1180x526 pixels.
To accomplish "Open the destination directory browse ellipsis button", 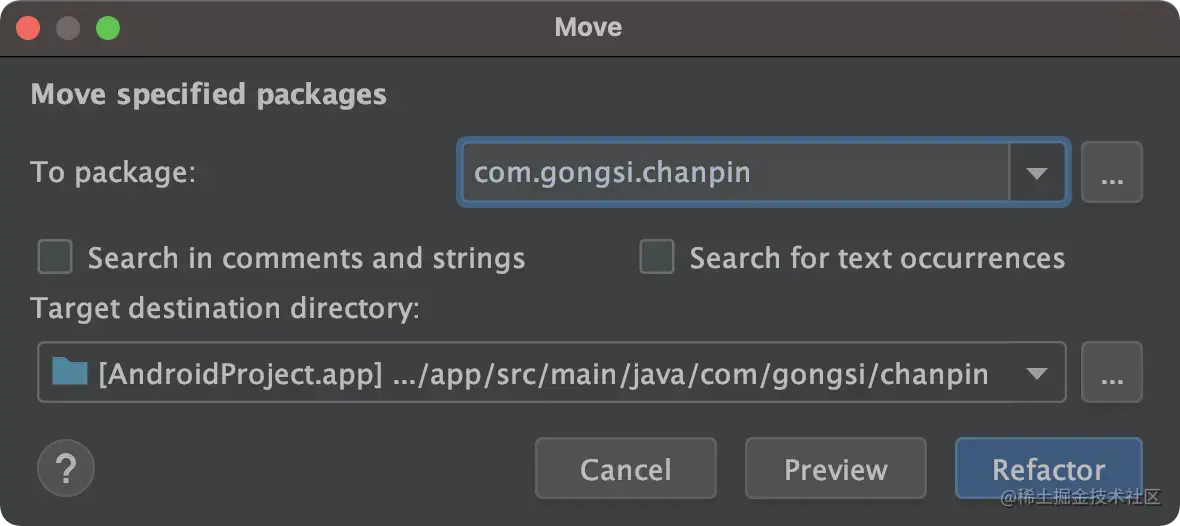I will [x=1111, y=373].
